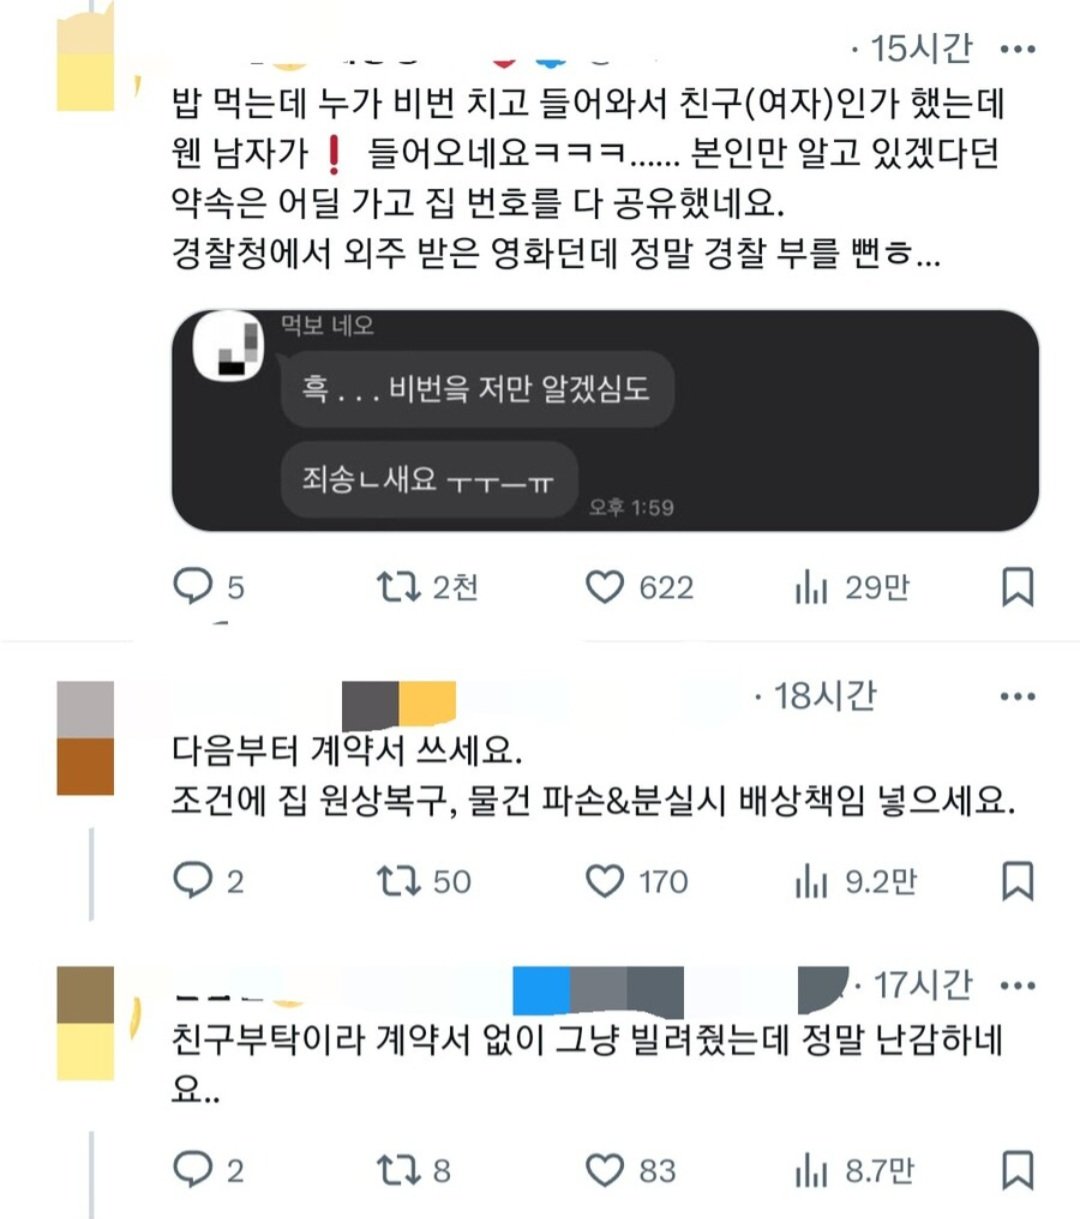Open replies on the 15시간 tweet
Viewport: 1080px width, 1219px height.
[x=208, y=587]
